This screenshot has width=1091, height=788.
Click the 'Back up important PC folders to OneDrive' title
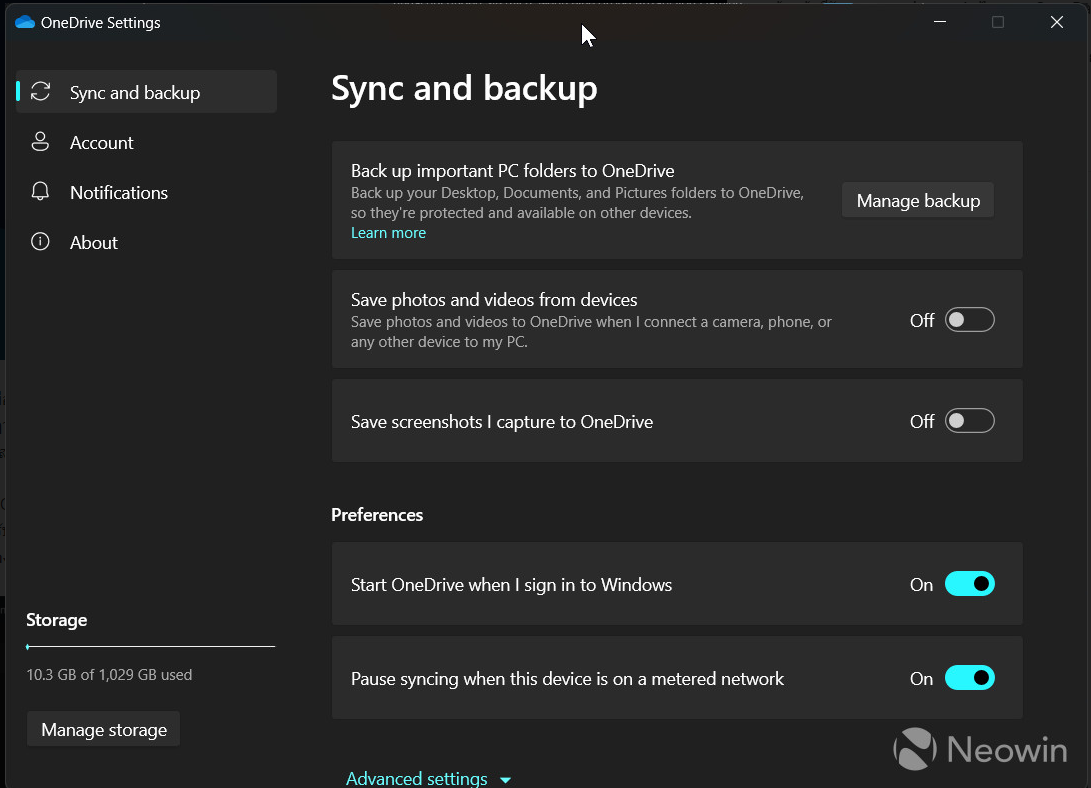tap(513, 170)
